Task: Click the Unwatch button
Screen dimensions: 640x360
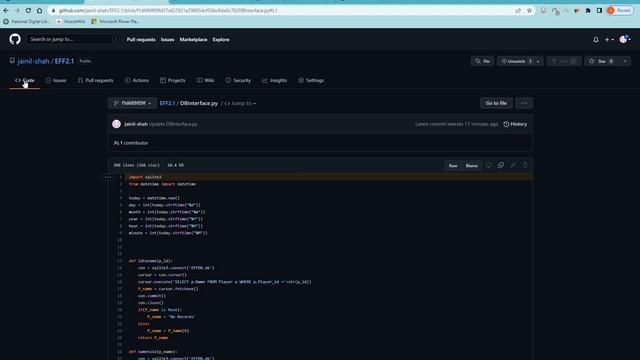Action: 516,61
